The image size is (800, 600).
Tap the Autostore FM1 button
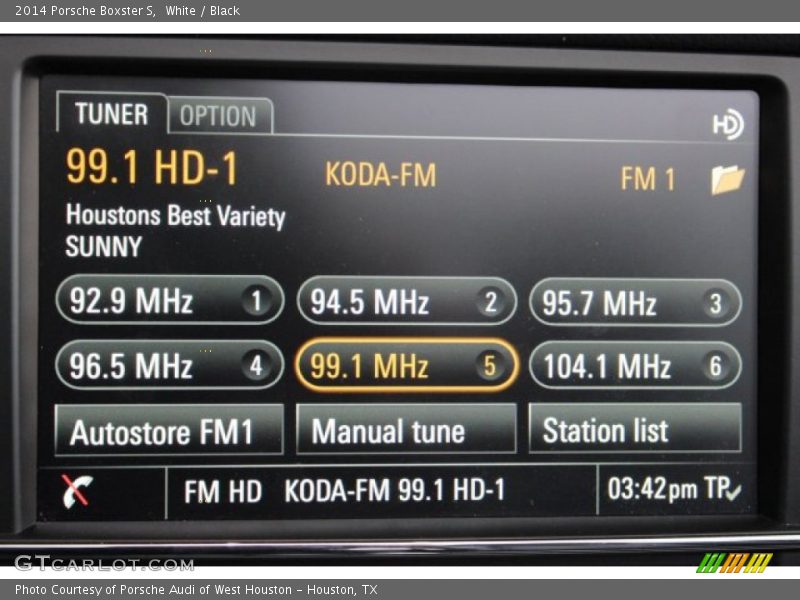169,430
